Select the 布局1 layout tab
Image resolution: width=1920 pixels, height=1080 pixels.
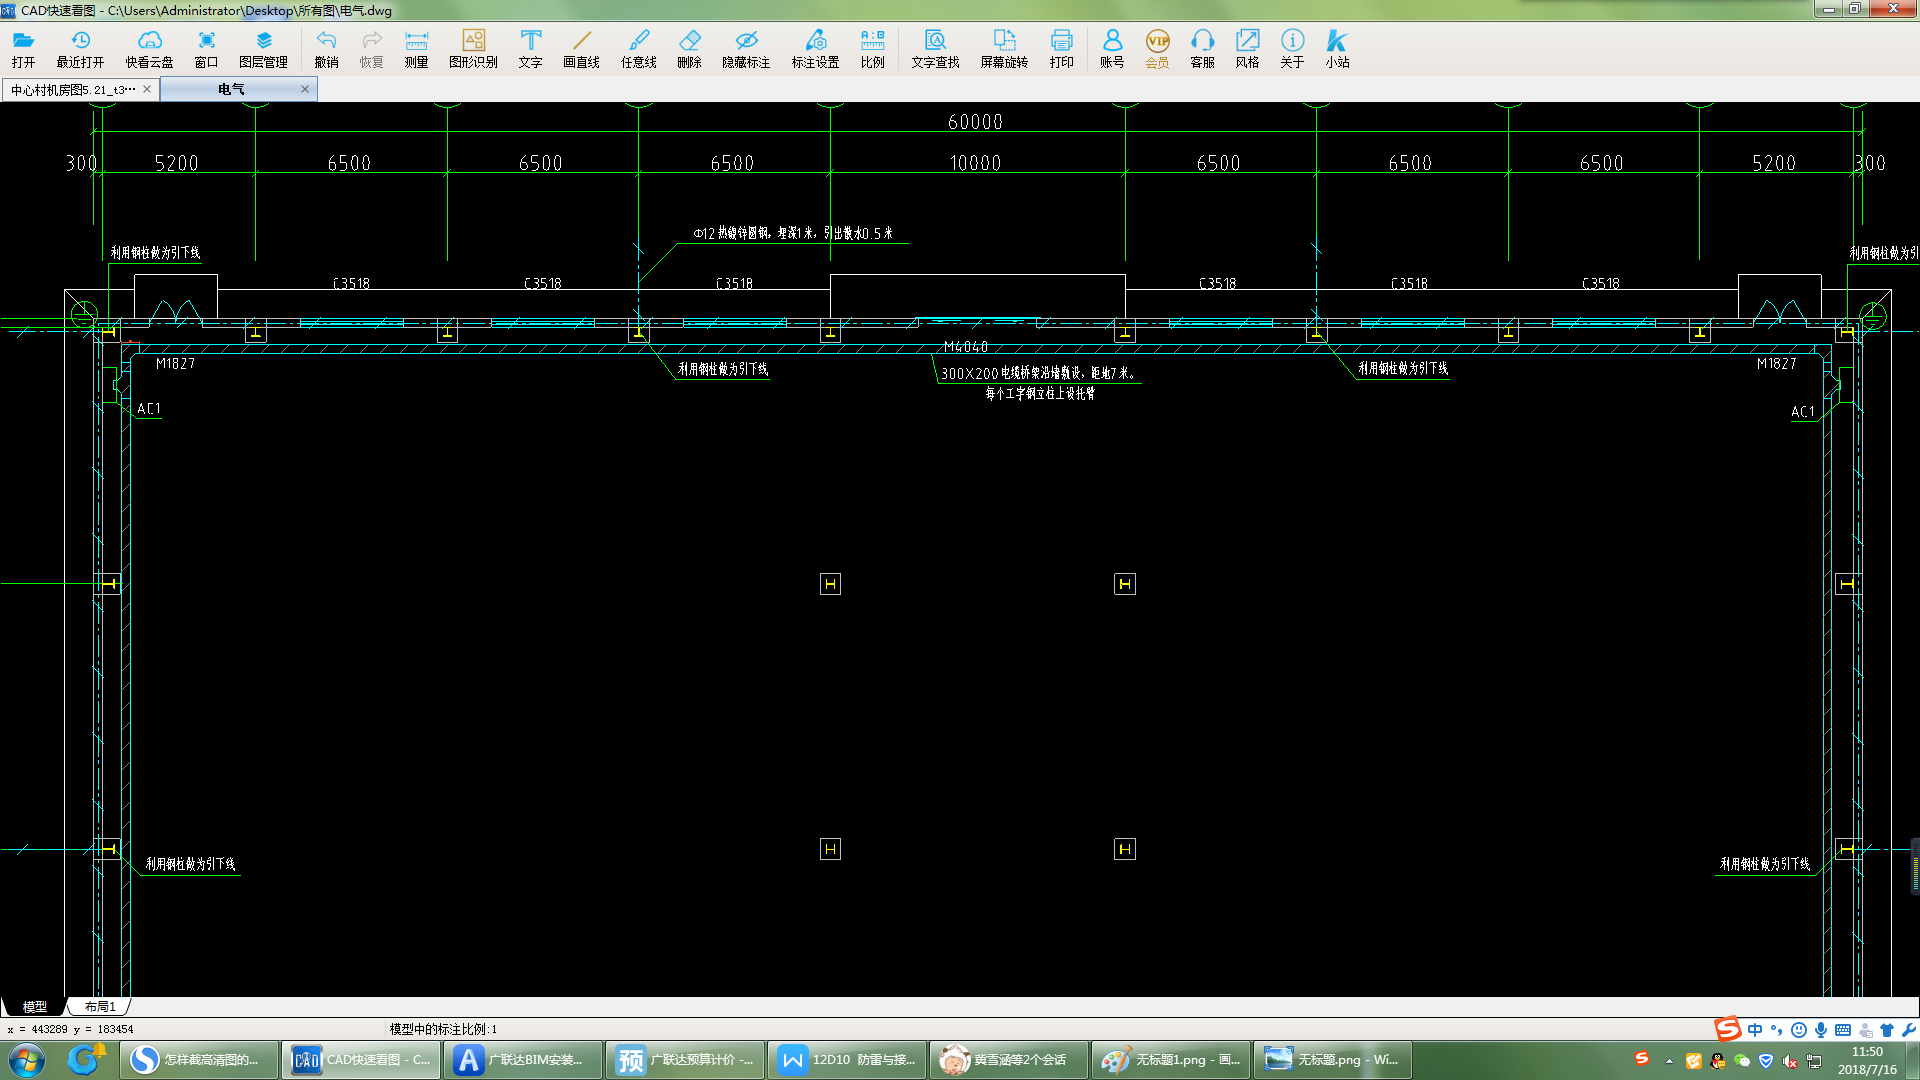point(100,1006)
